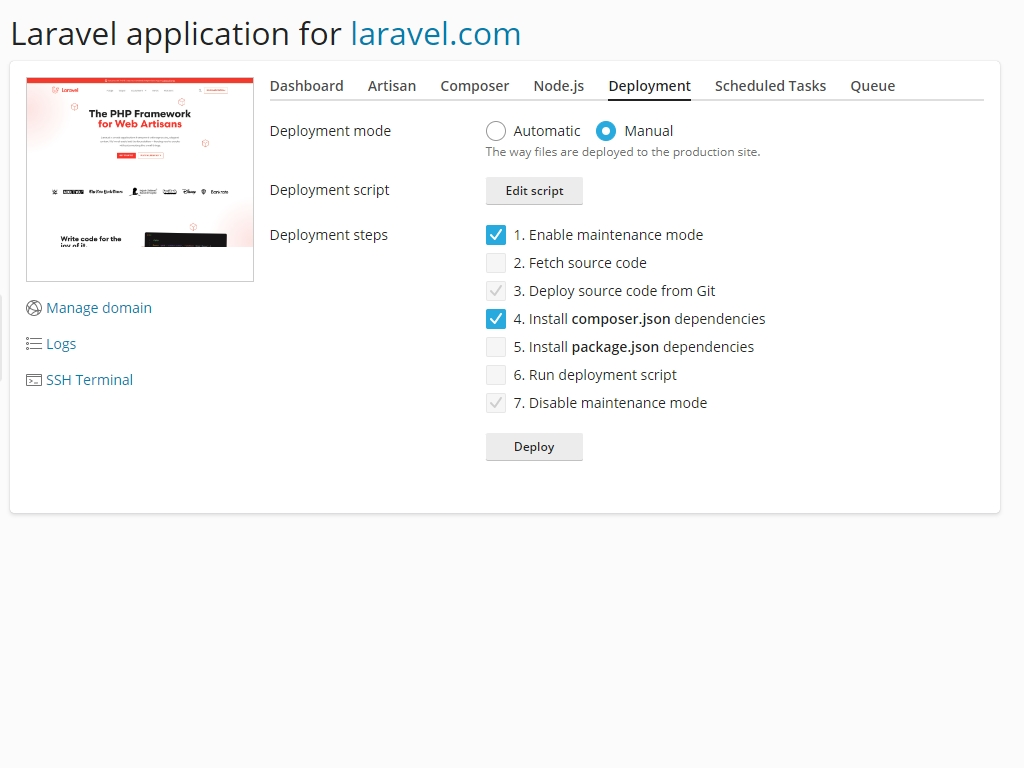Open the Artisan tab
Image resolution: width=1024 pixels, height=768 pixels.
point(391,86)
